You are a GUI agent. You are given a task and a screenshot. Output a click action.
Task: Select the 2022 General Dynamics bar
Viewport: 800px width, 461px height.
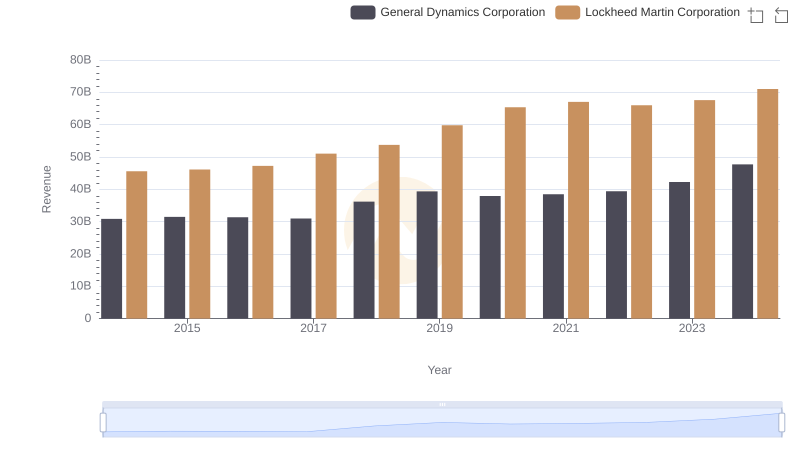[616, 255]
